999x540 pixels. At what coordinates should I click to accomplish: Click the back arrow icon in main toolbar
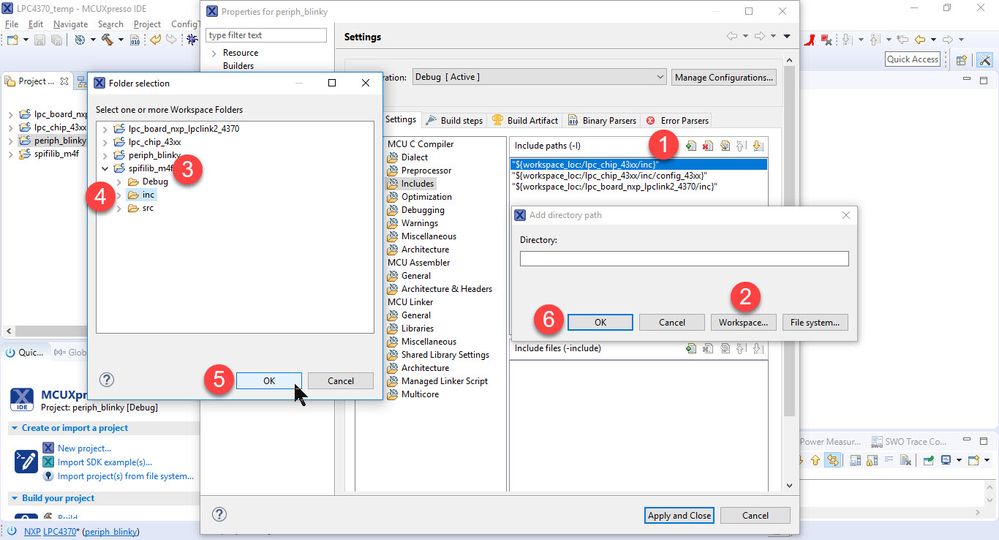[920, 39]
